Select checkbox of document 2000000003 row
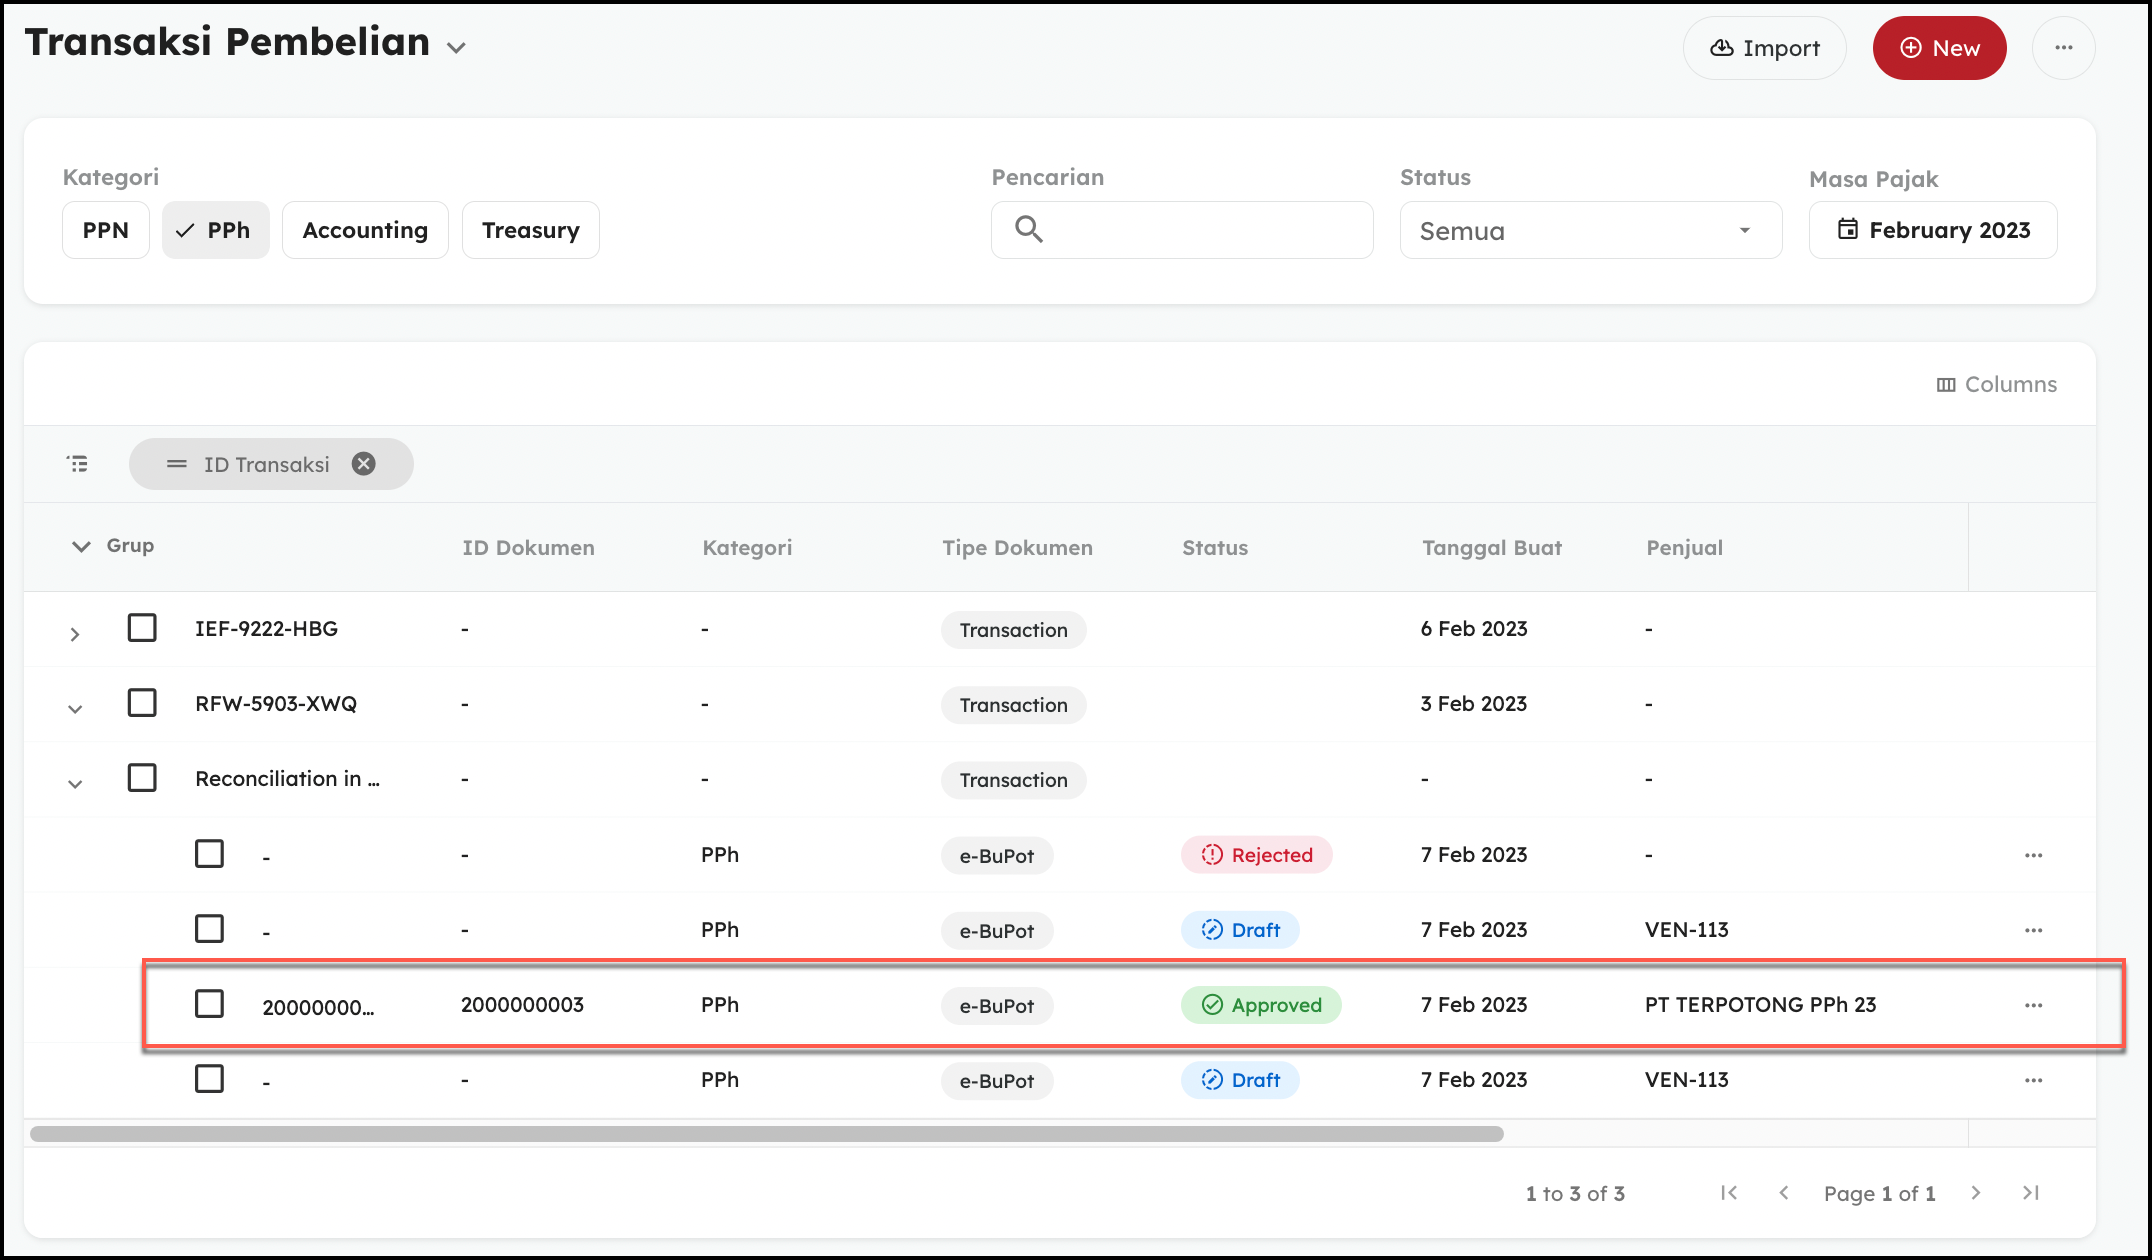 coord(209,1004)
